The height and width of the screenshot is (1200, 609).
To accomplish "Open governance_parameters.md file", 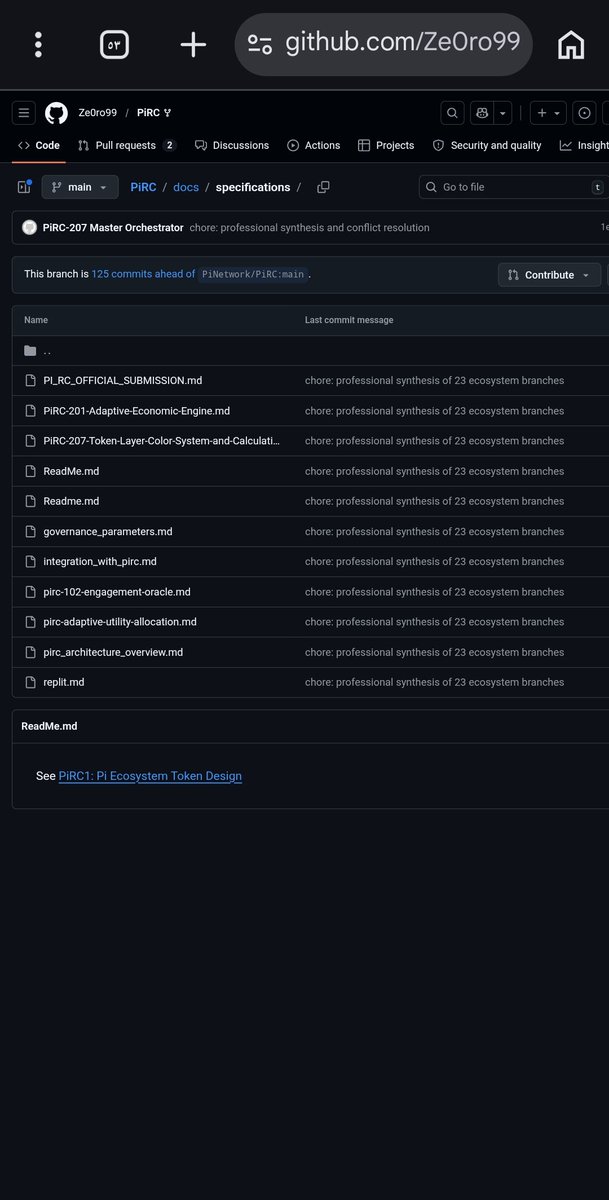I will point(108,532).
